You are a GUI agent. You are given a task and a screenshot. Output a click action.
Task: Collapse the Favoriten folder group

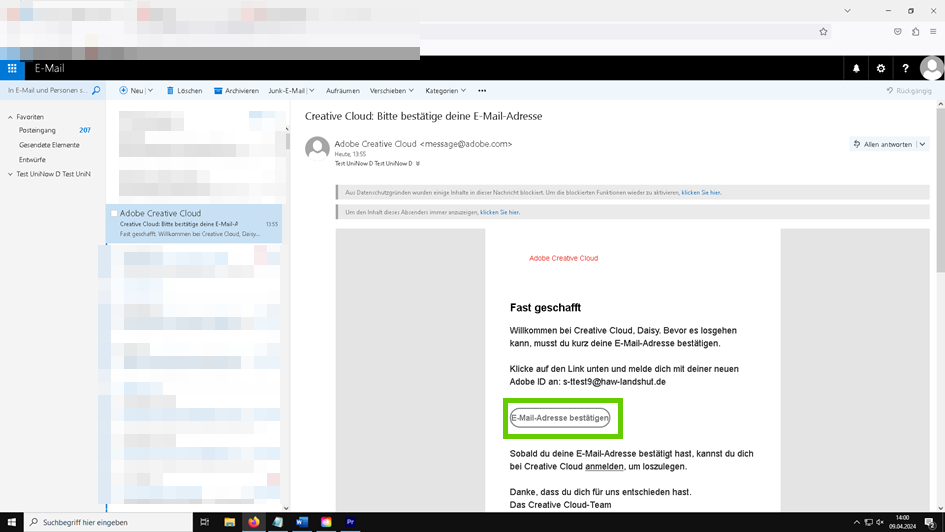coord(10,117)
